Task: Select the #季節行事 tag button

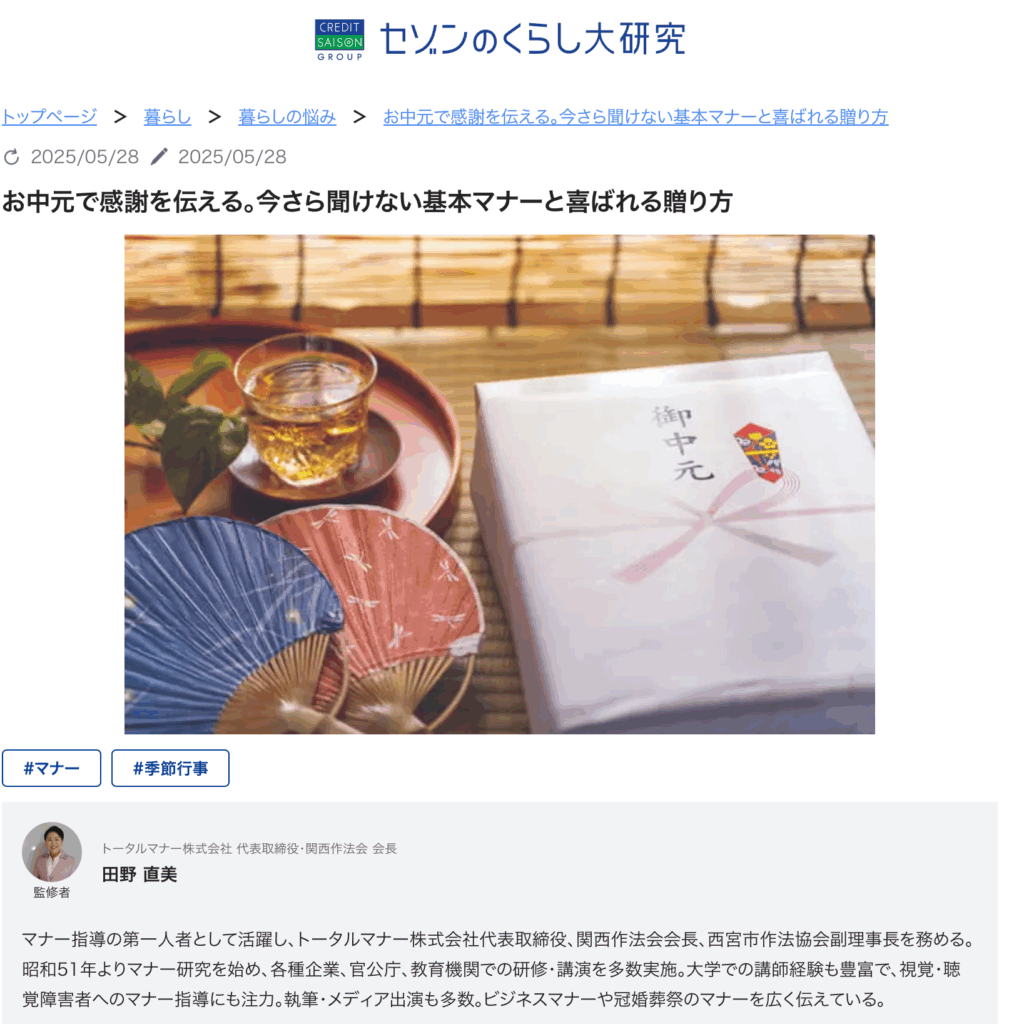Action: 170,768
